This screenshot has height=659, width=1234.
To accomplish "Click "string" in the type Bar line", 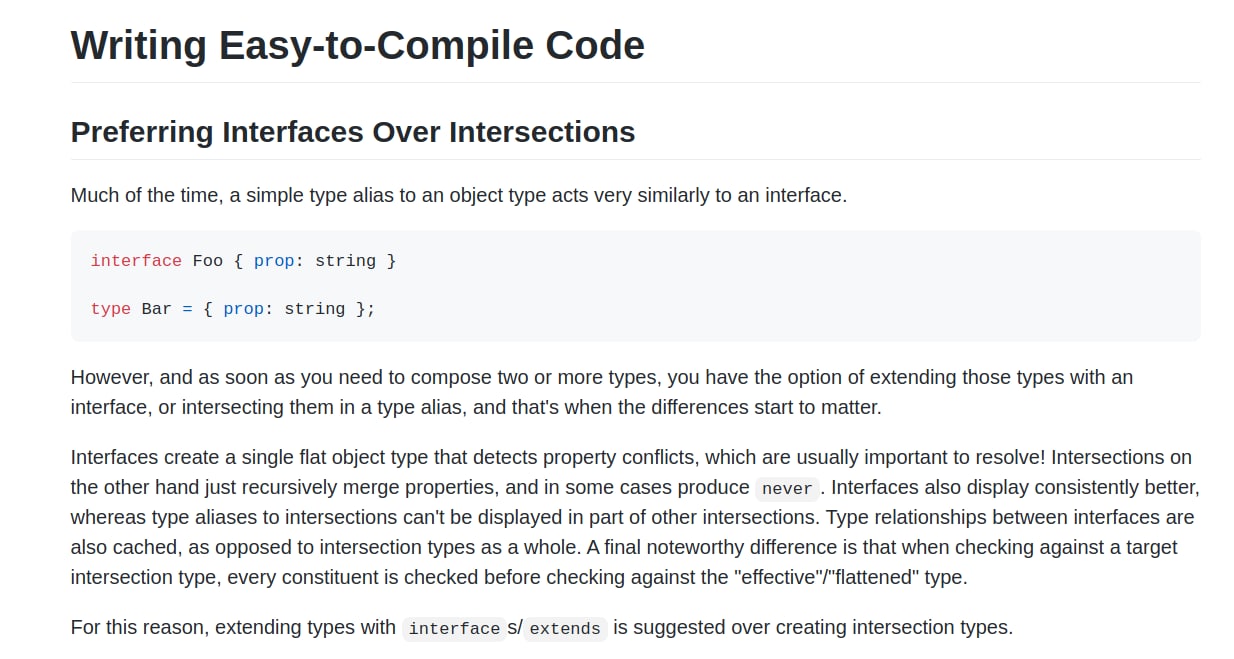I will tap(315, 309).
